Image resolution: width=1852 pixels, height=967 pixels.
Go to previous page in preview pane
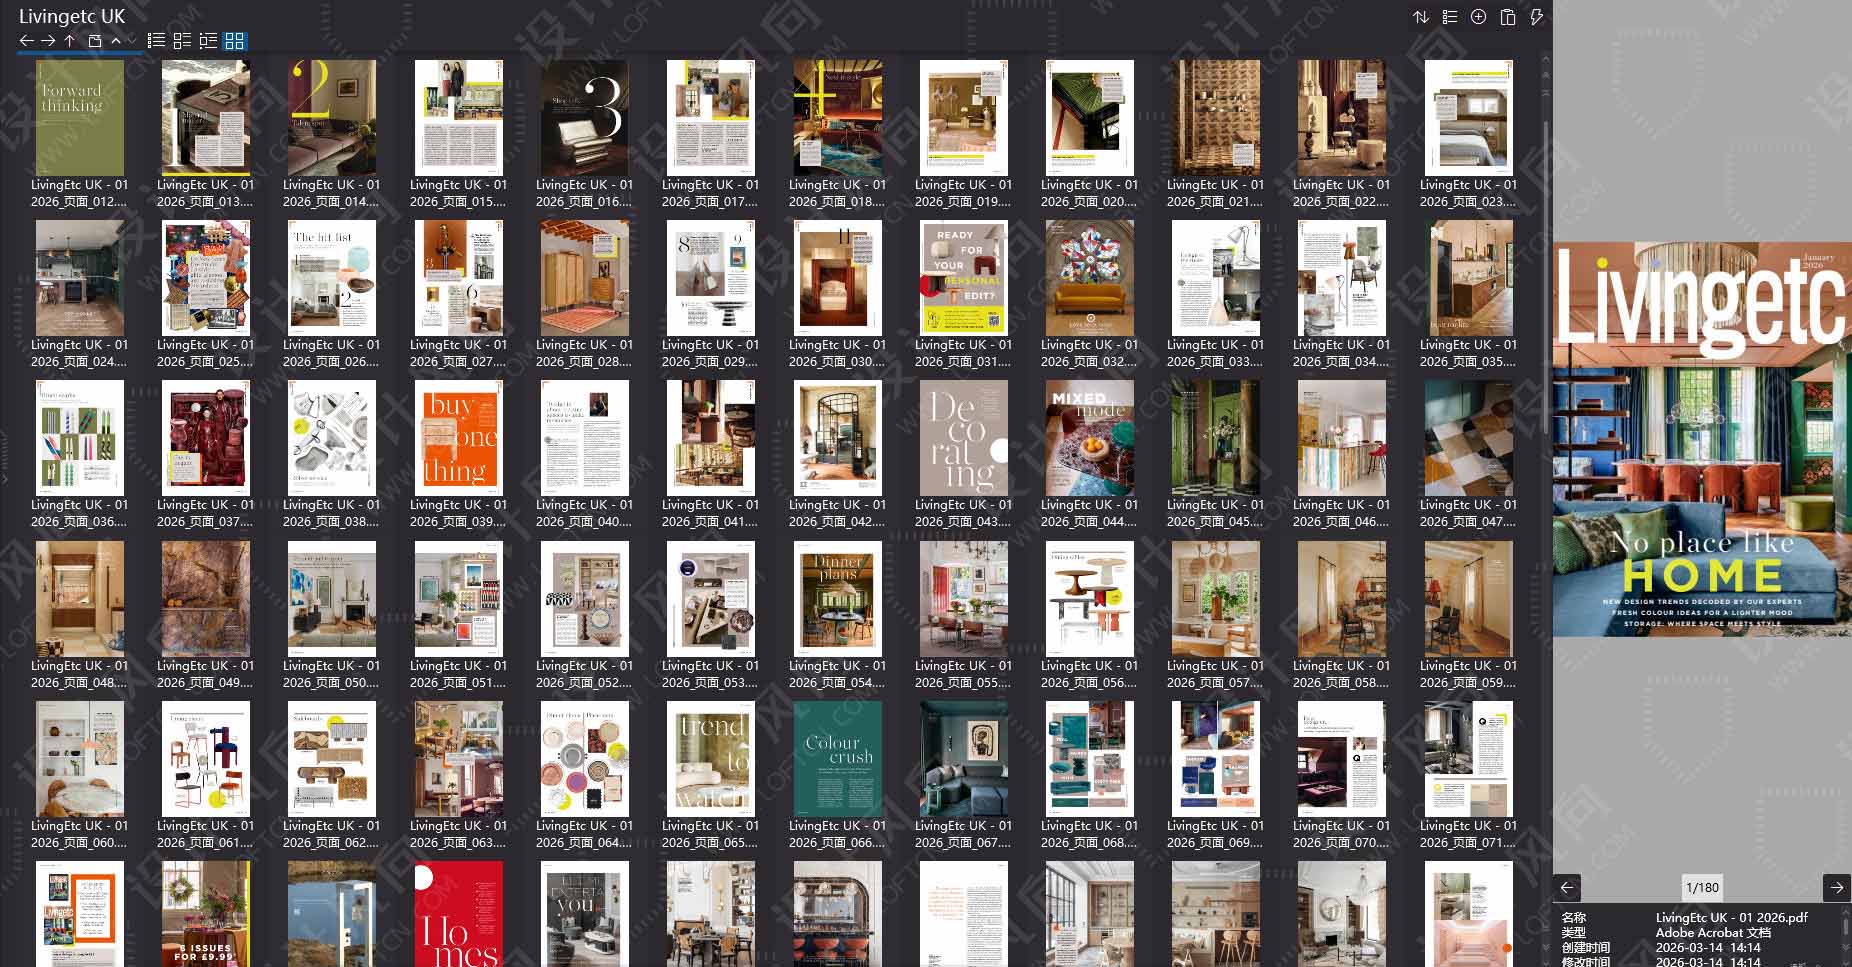[x=1567, y=887]
